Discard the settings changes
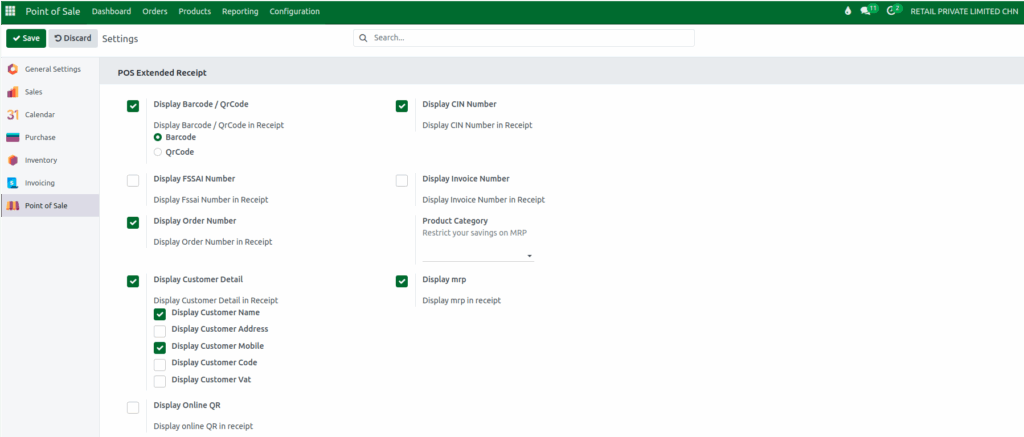 [x=73, y=39]
